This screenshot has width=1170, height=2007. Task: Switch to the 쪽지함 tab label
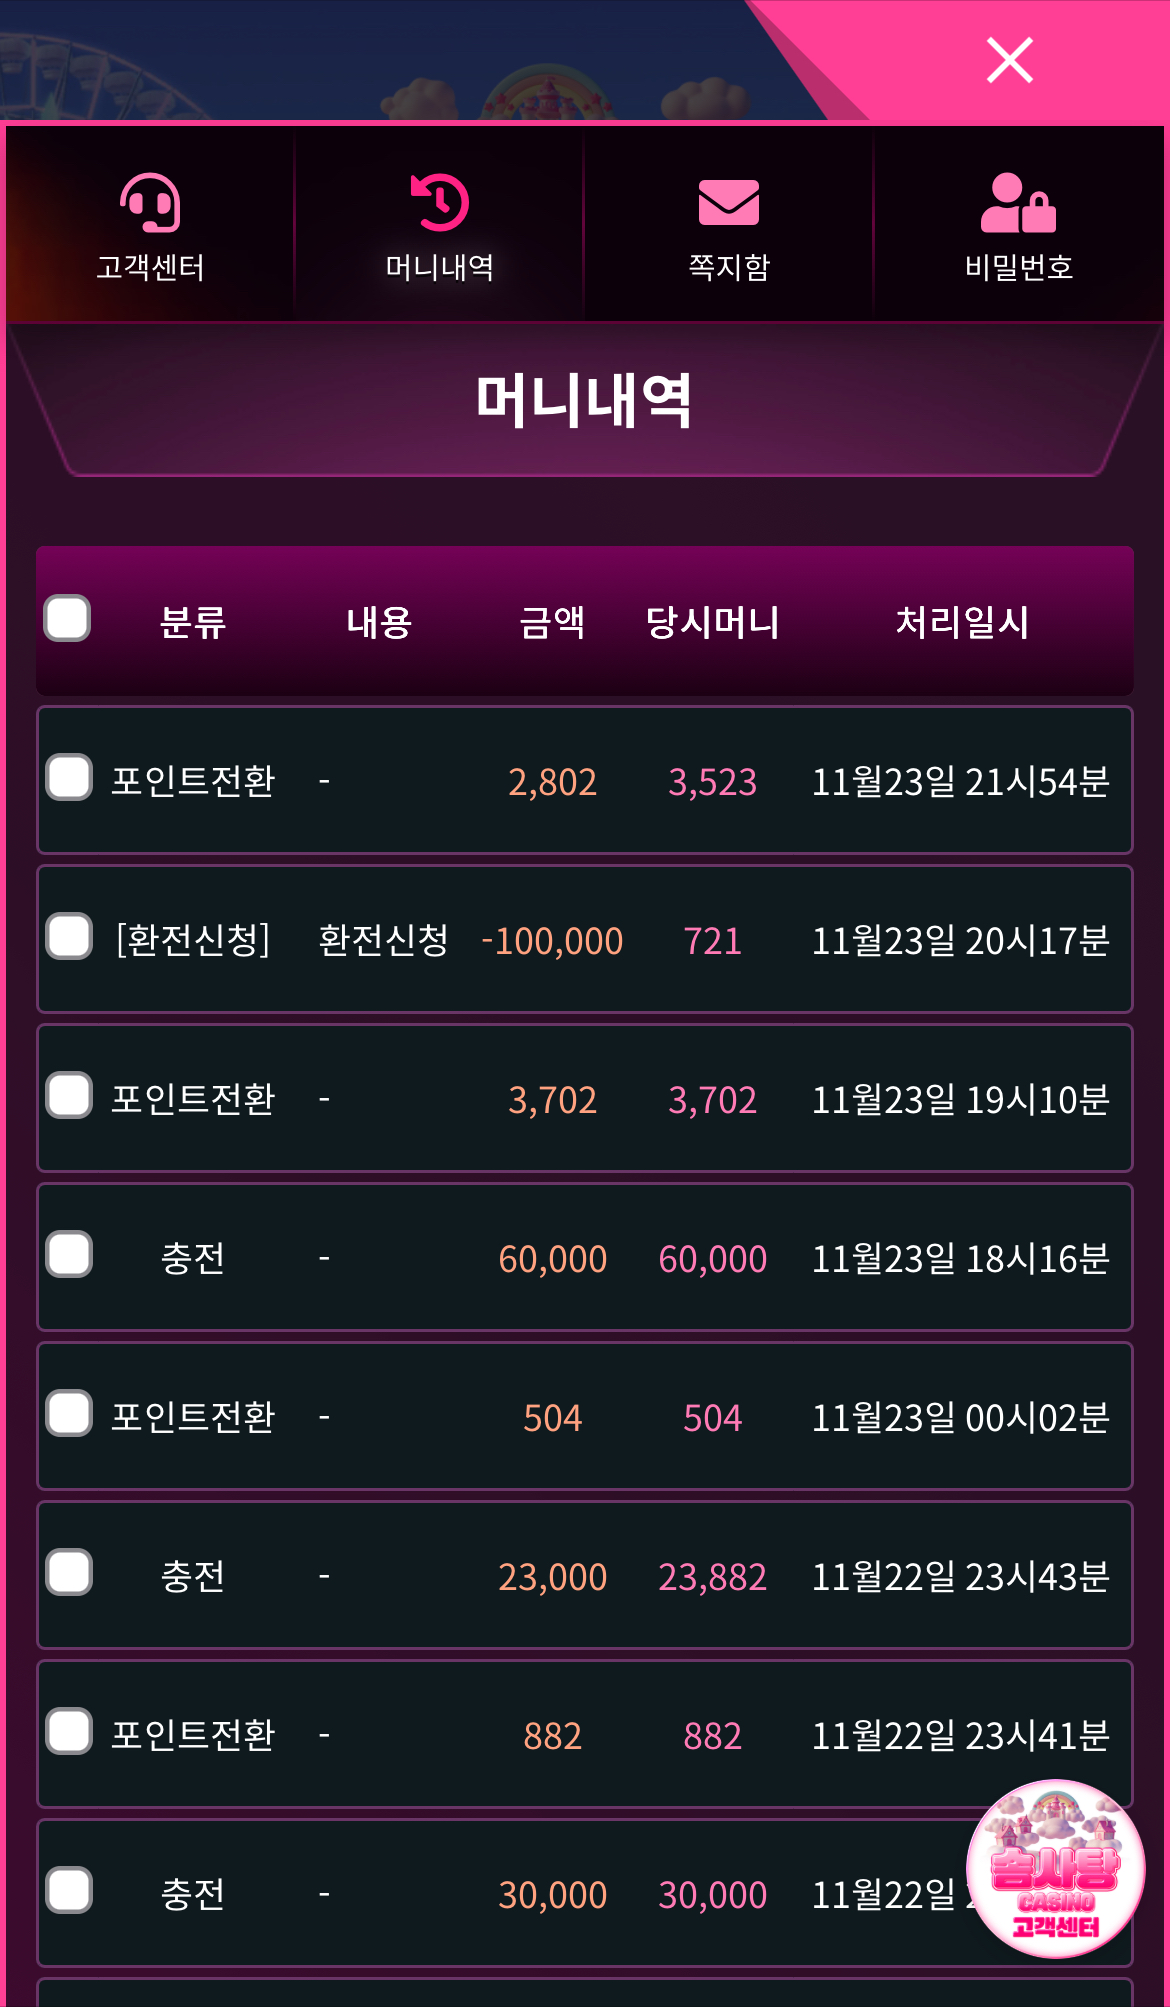[x=729, y=267]
